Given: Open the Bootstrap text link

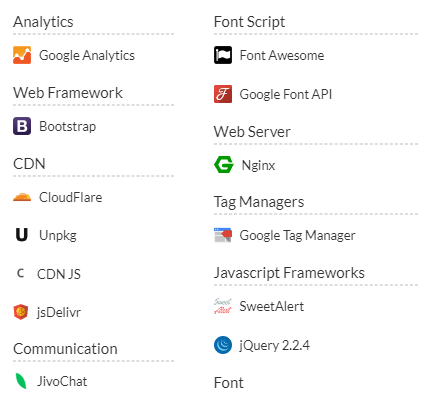Looking at the screenshot, I should coord(68,126).
